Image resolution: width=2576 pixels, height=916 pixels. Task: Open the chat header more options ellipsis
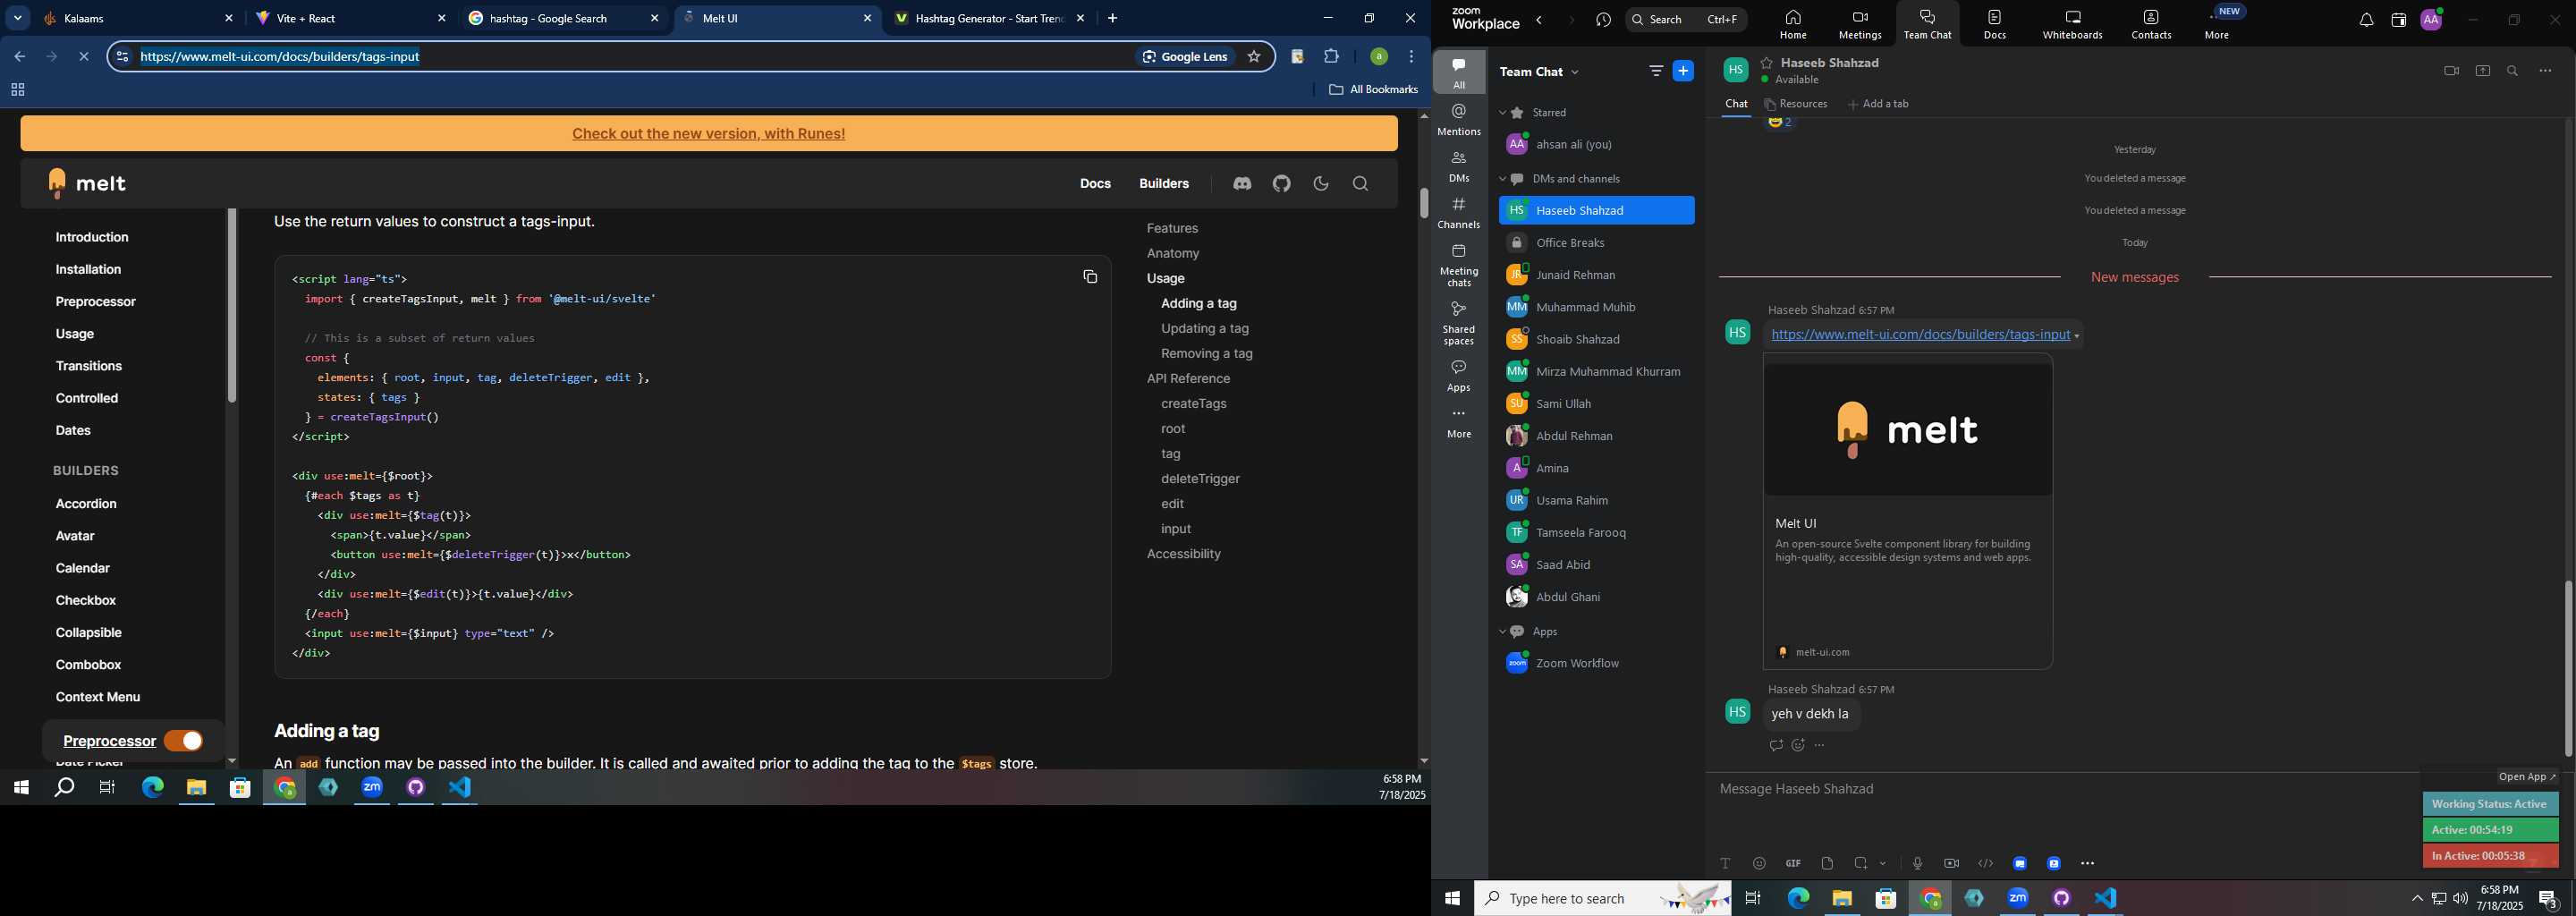pyautogui.click(x=2546, y=71)
